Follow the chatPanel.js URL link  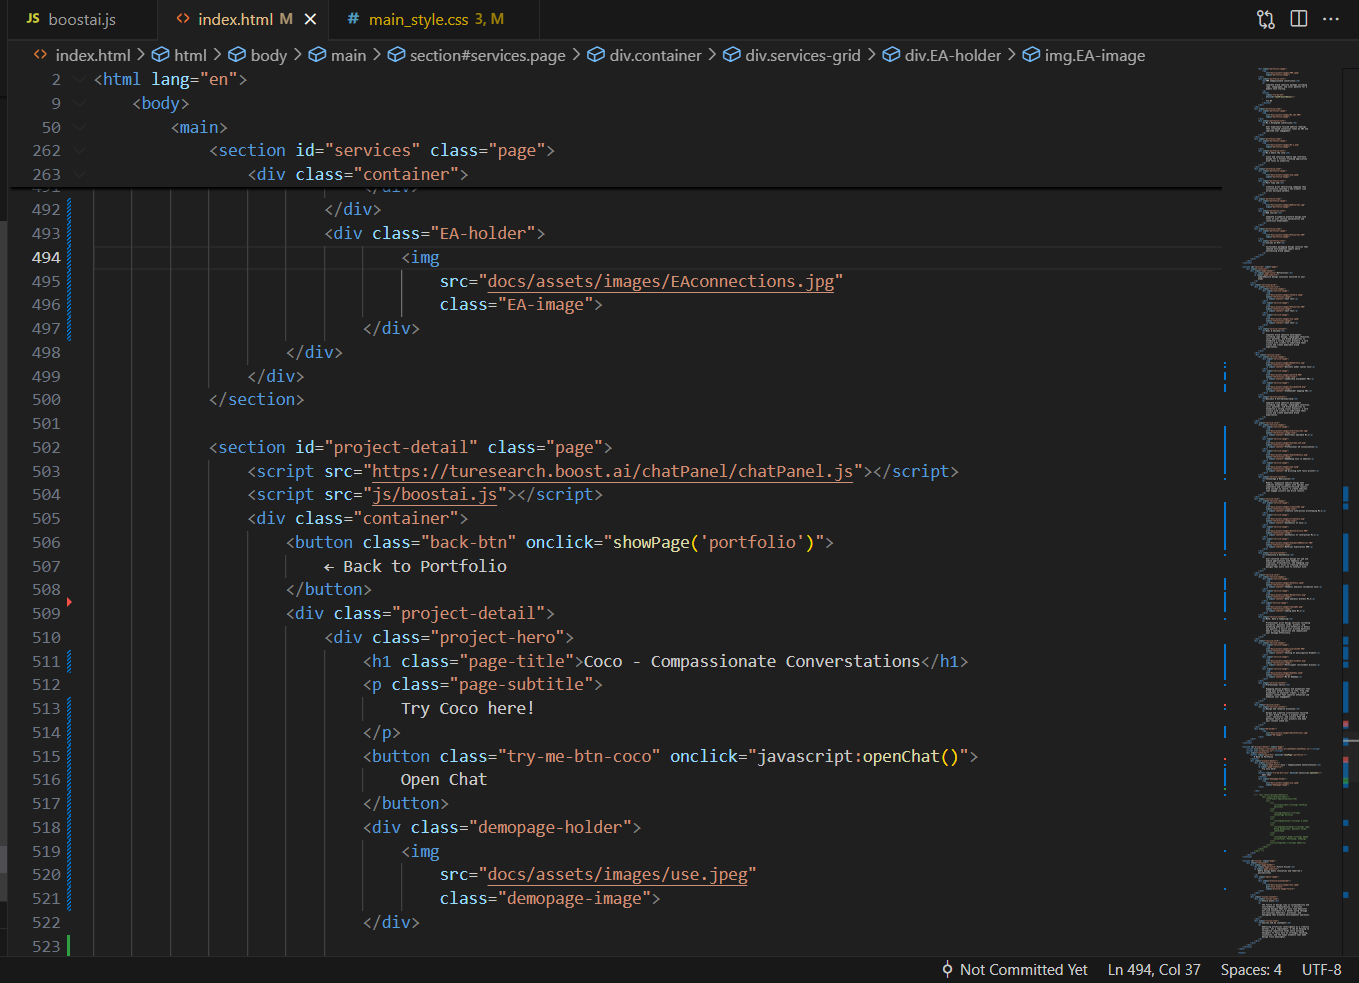click(x=612, y=471)
